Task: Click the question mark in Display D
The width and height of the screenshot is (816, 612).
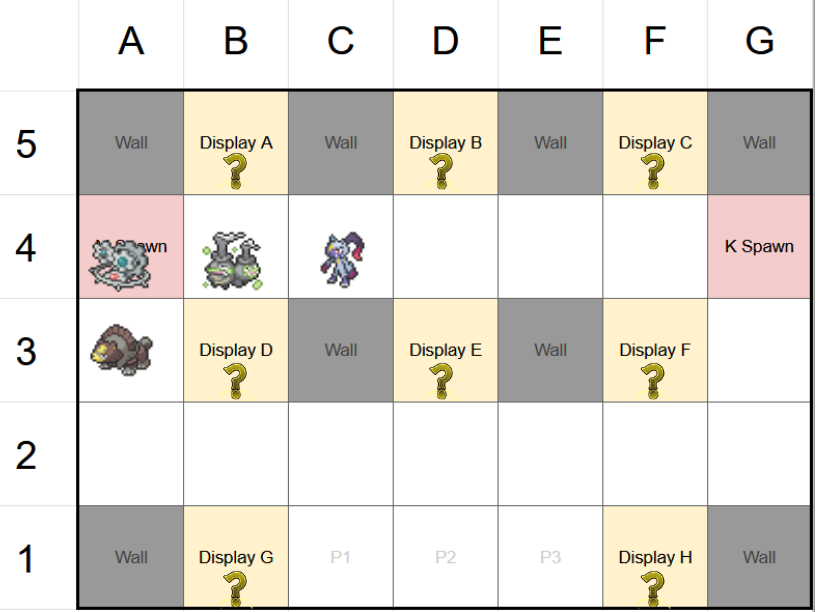Action: point(236,379)
